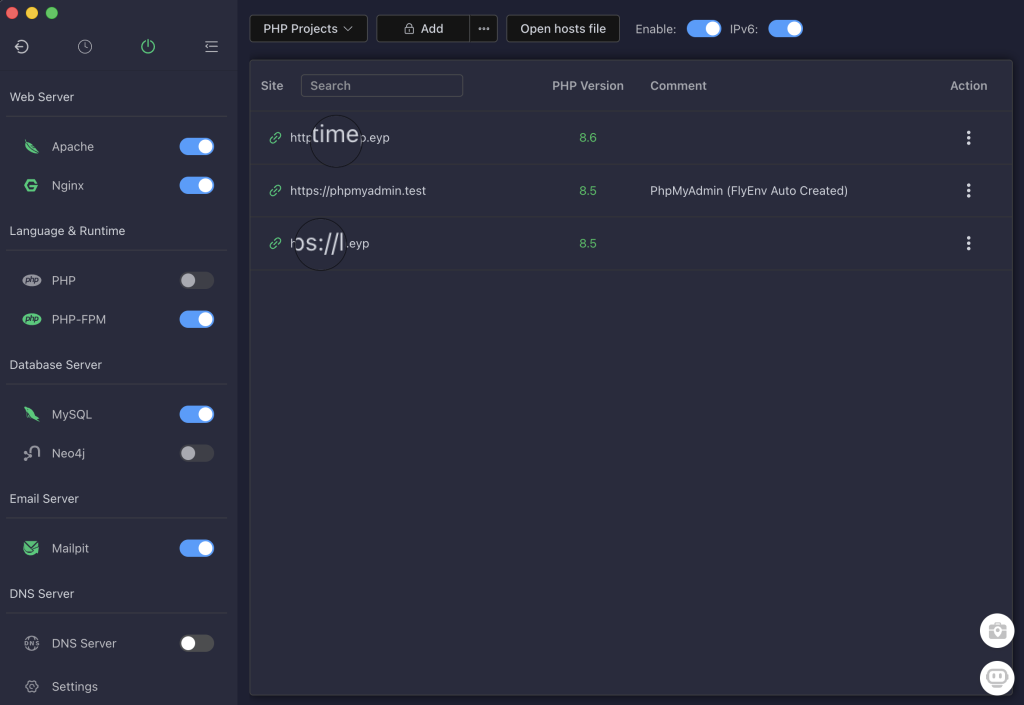Select PHP-FPM in the sidebar
1024x705 pixels.
click(78, 319)
